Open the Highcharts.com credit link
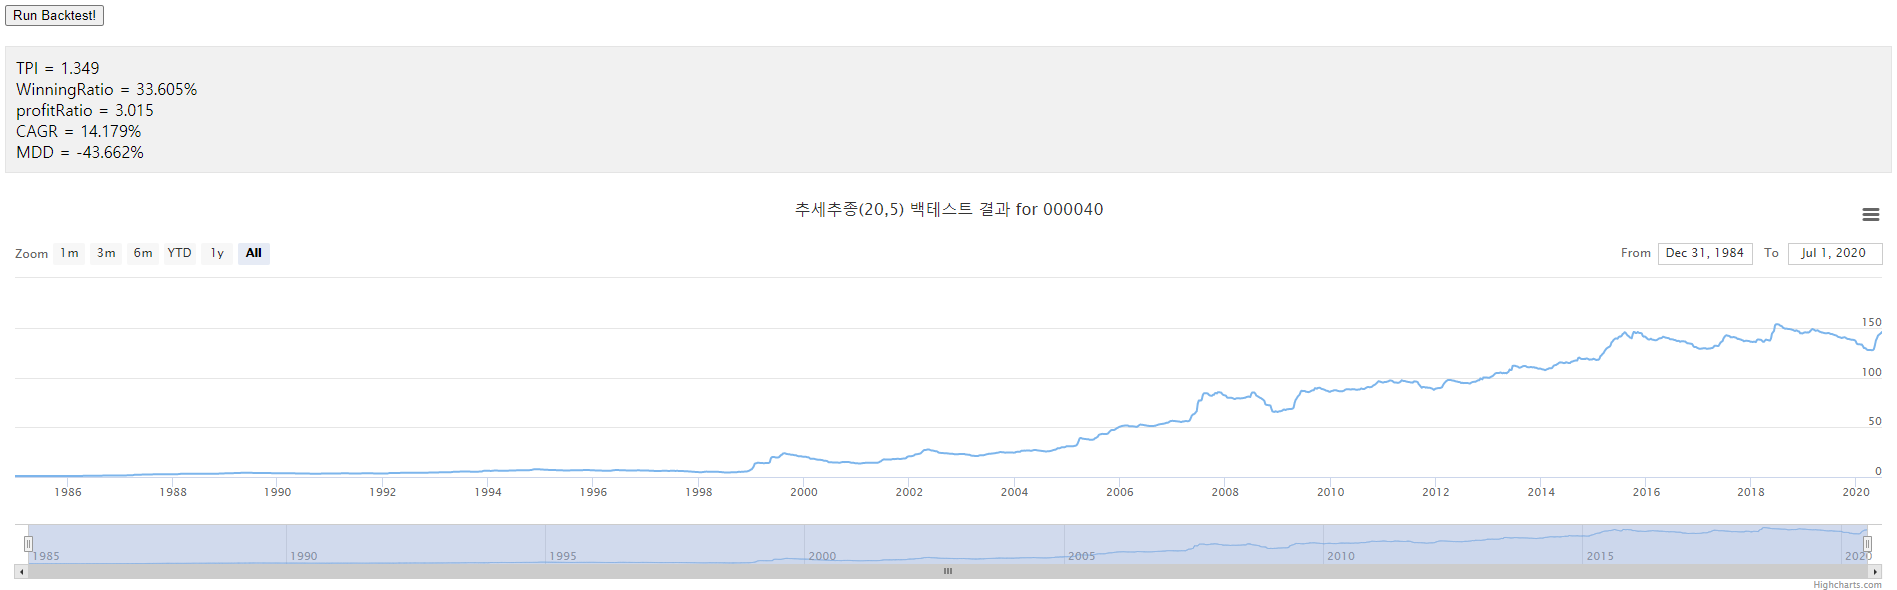This screenshot has width=1897, height=590. point(1847,585)
